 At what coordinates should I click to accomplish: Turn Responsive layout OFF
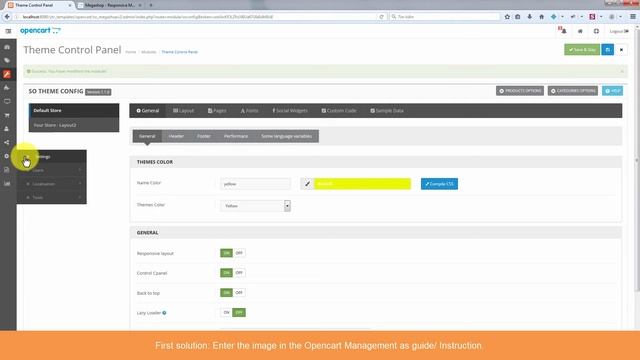(x=239, y=253)
